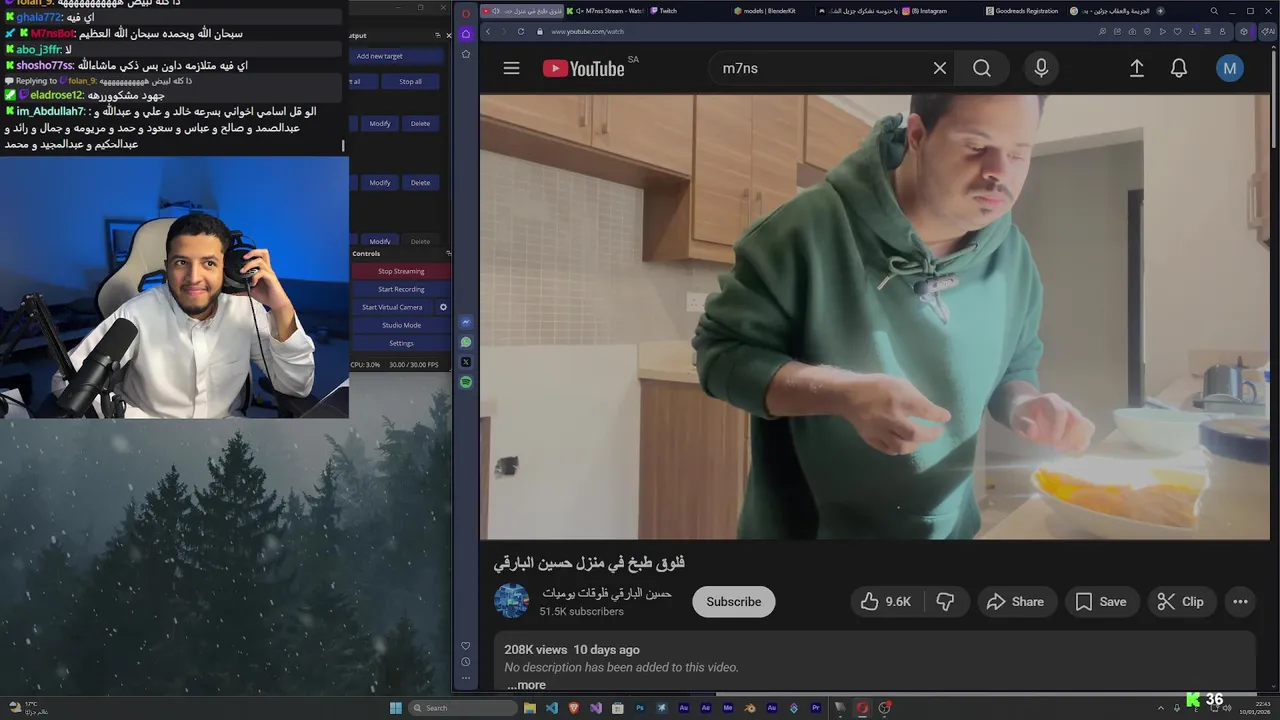The height and width of the screenshot is (720, 1280).
Task: Open Settings in OBS Controls
Action: [401, 343]
